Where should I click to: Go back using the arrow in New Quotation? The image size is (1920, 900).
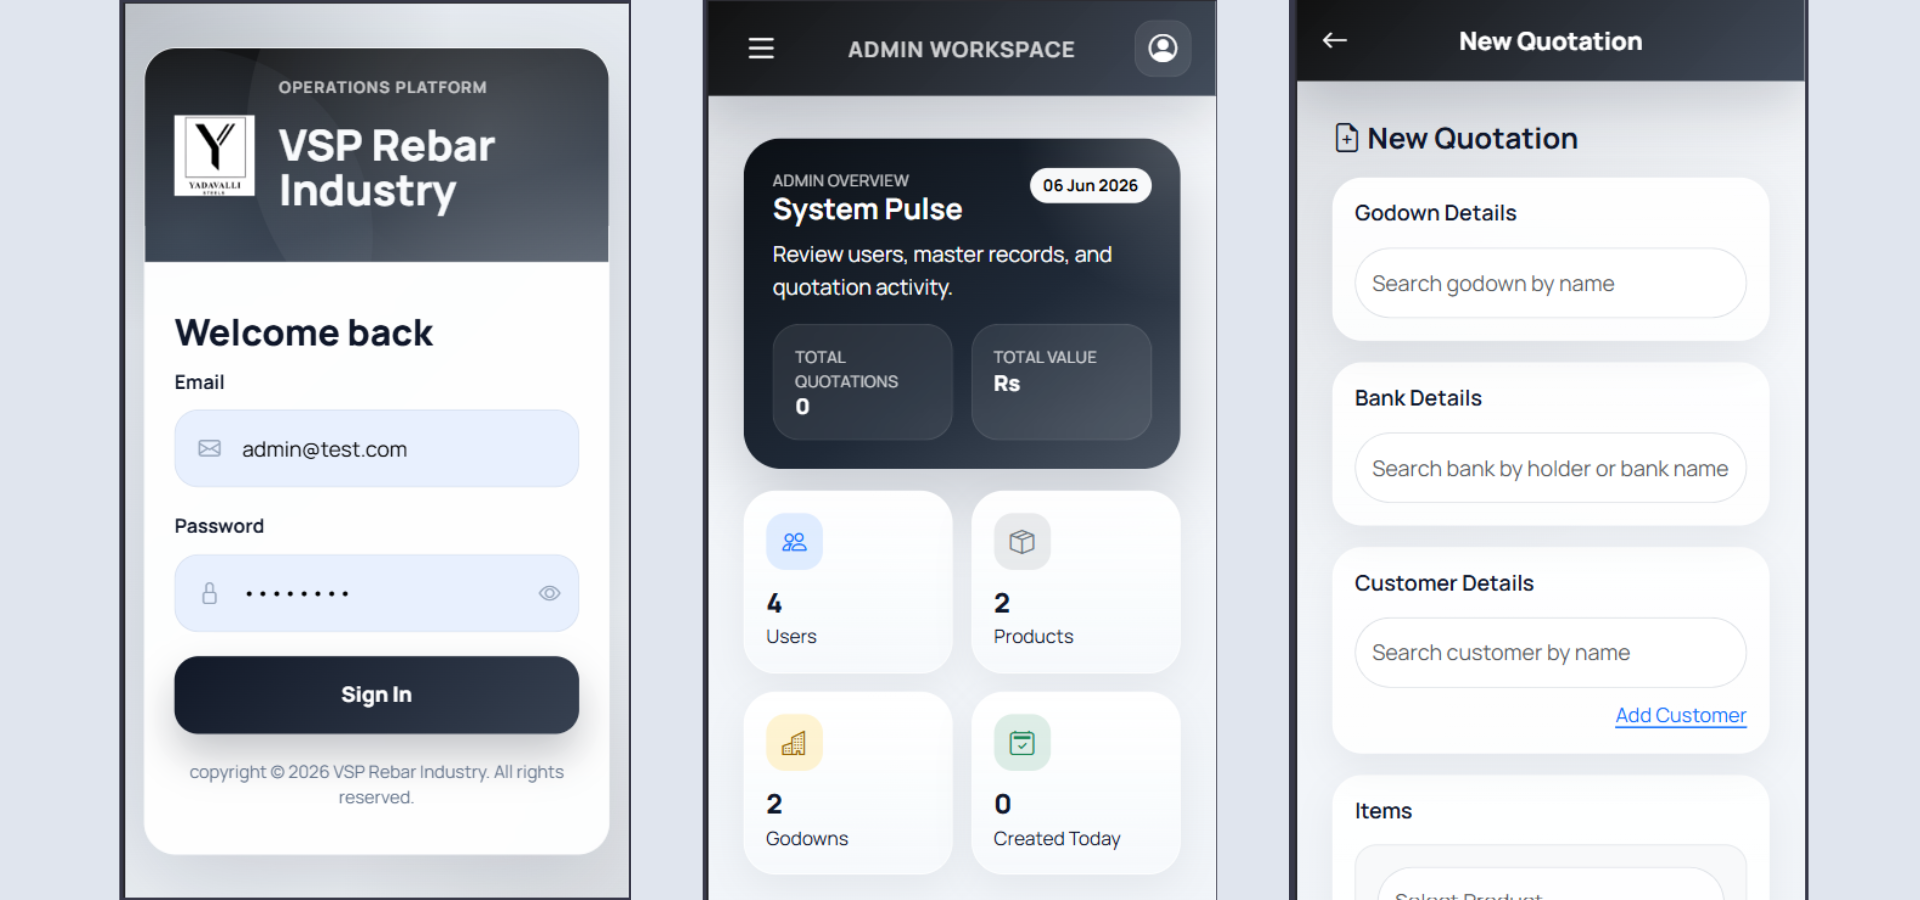point(1335,40)
